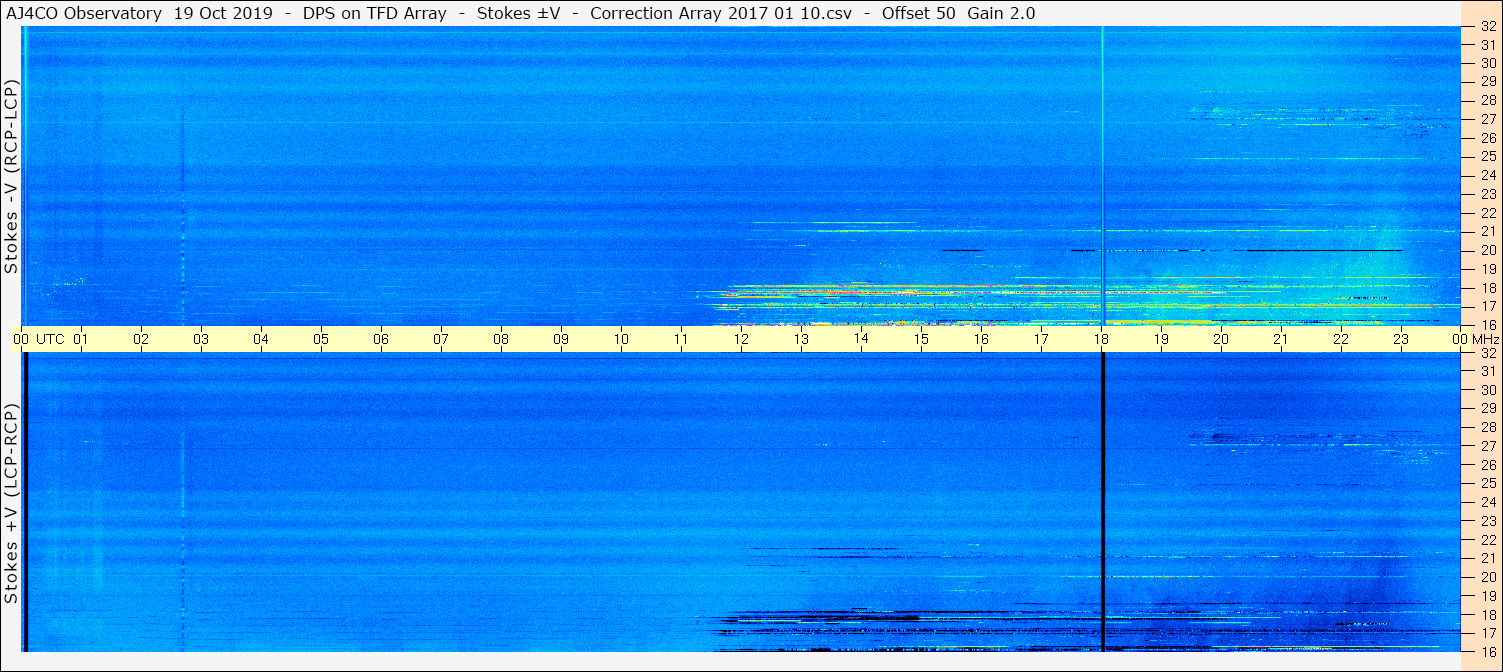1503x672 pixels.
Task: Click the Stokes -V (RCP-LCP) axis label
Action: point(12,177)
